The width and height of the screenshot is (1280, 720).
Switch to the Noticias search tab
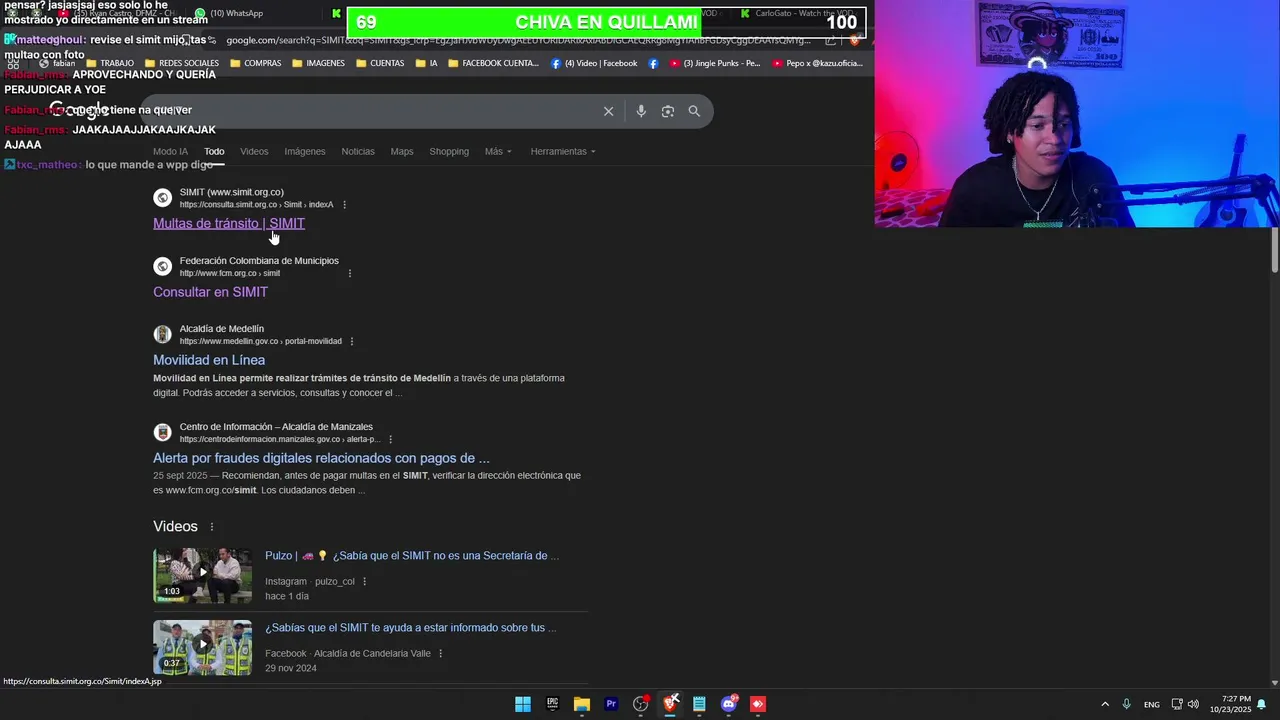(358, 152)
